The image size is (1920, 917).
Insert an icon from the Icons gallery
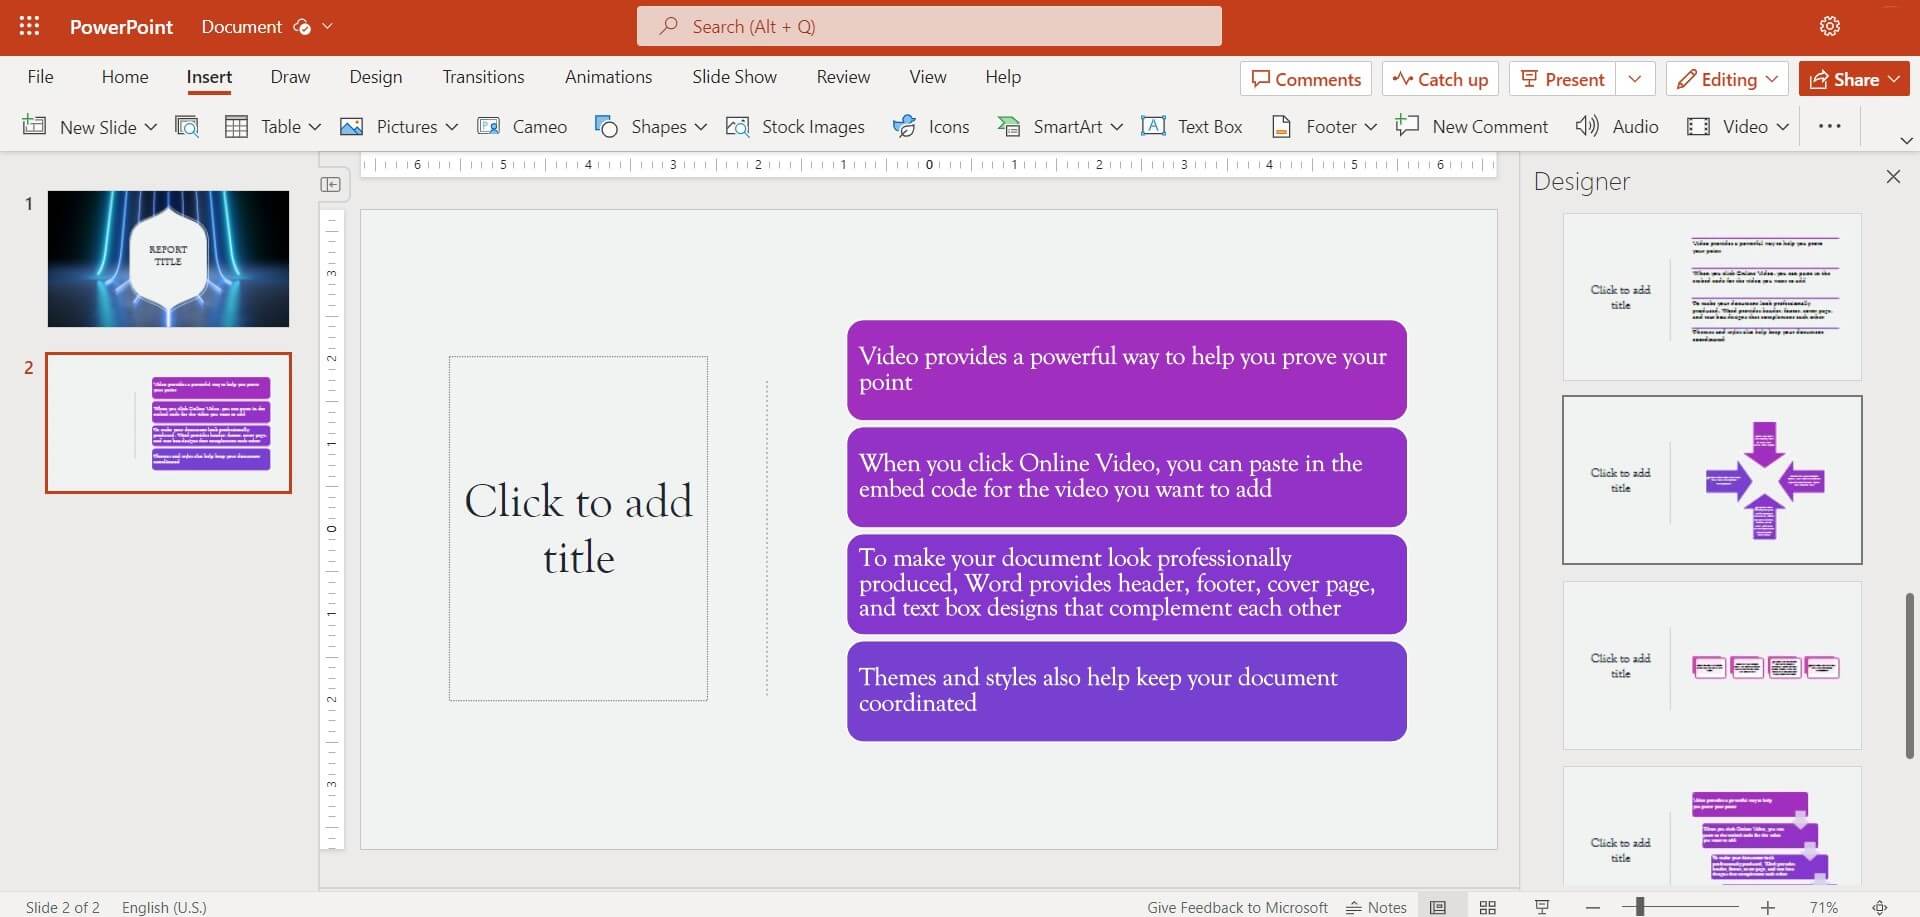pos(930,126)
